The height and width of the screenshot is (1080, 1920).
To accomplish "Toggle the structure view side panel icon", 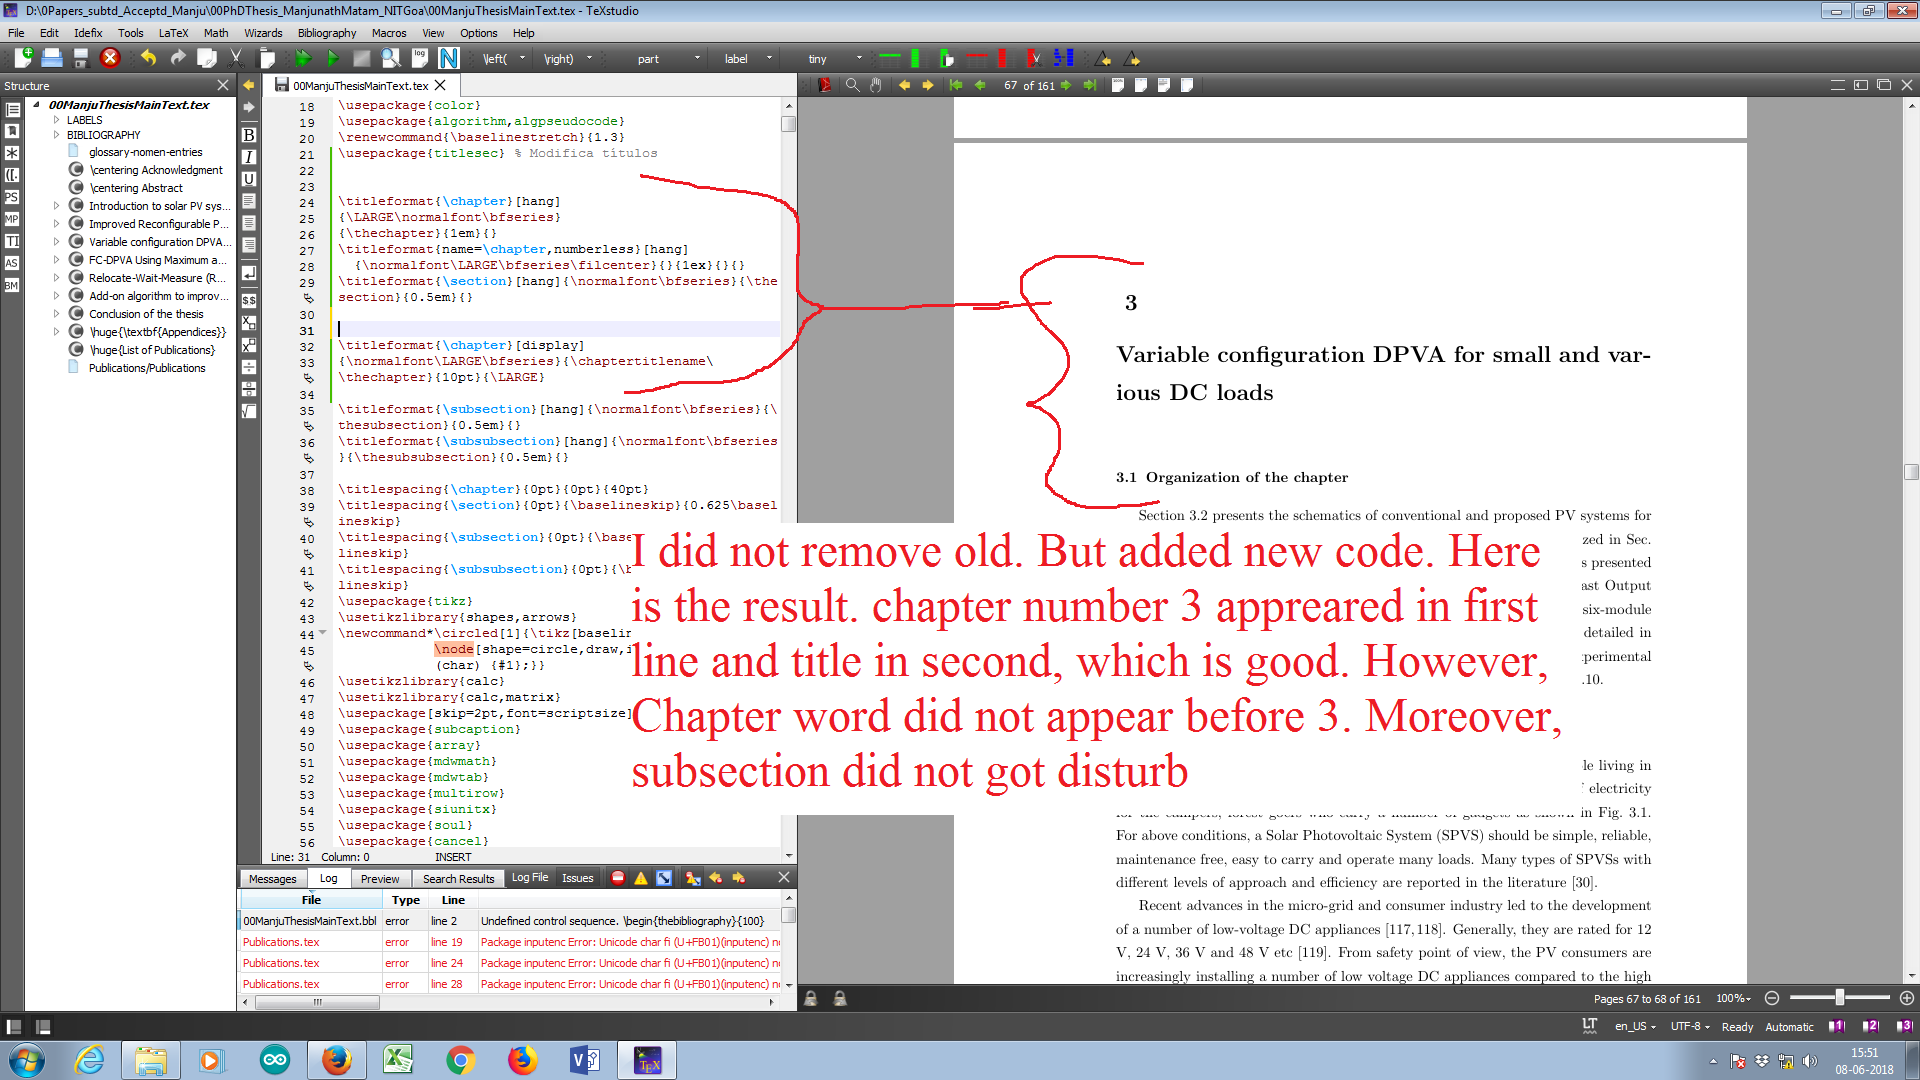I will click(x=12, y=109).
